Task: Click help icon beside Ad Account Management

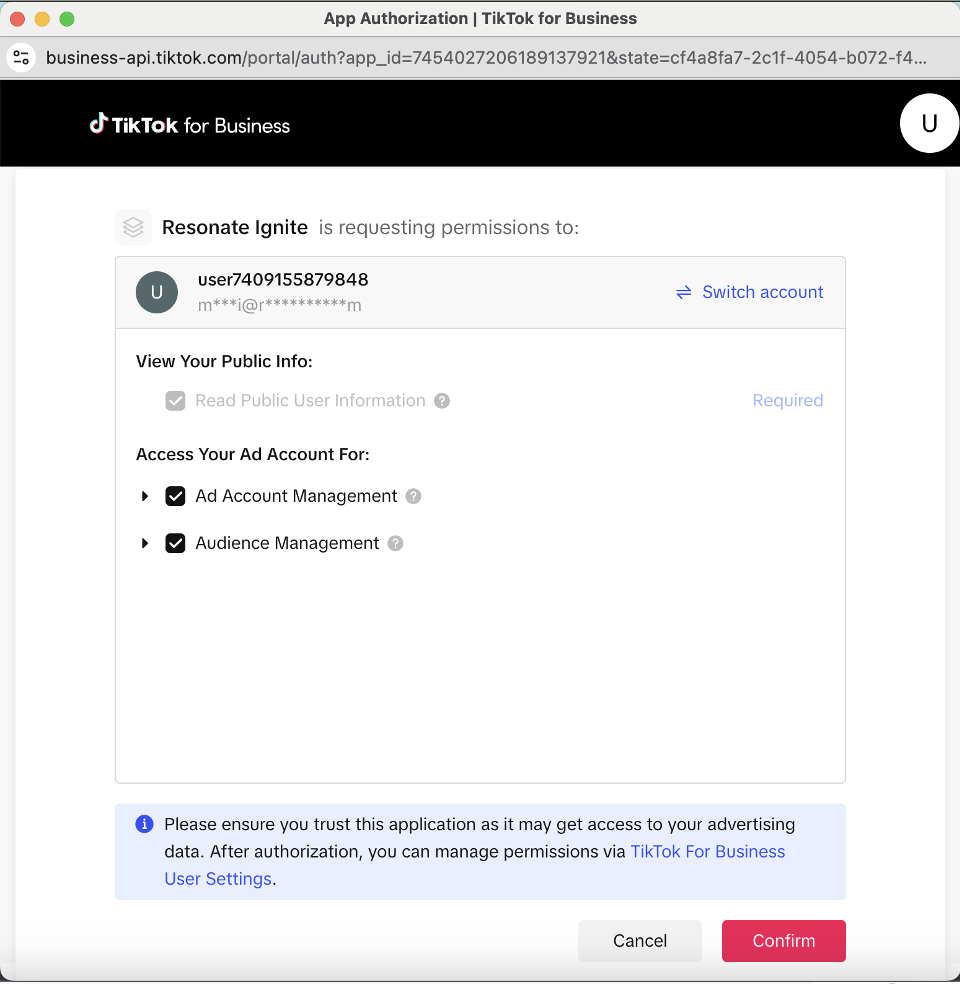Action: [413, 496]
